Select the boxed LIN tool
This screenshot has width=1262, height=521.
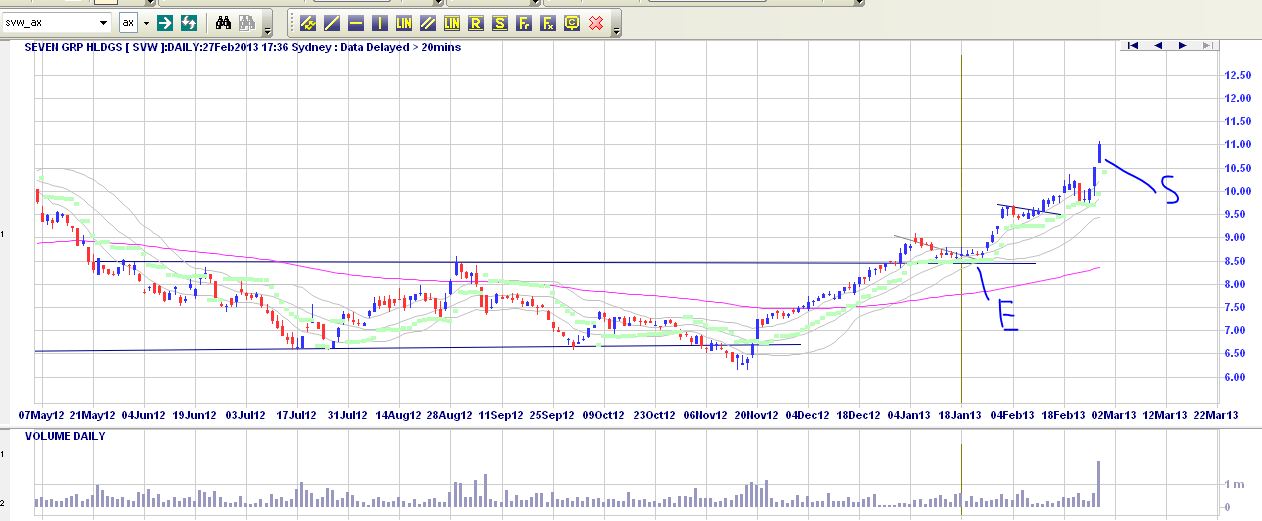coord(452,22)
